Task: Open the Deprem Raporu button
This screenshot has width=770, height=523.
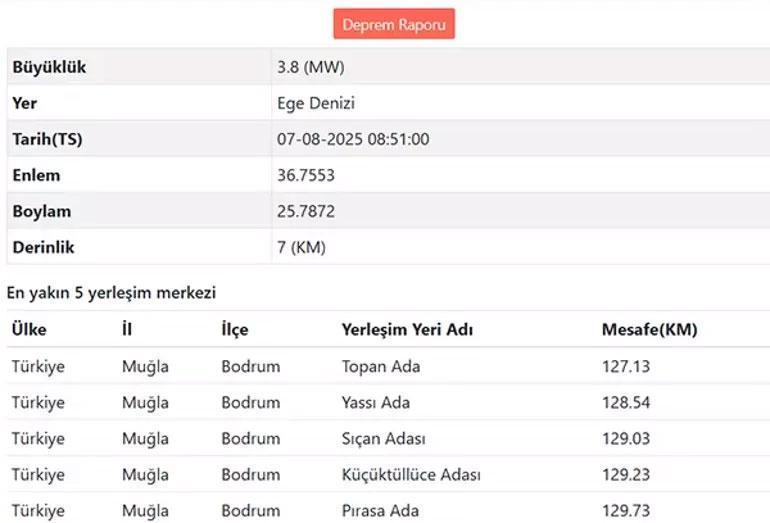Action: coord(394,24)
